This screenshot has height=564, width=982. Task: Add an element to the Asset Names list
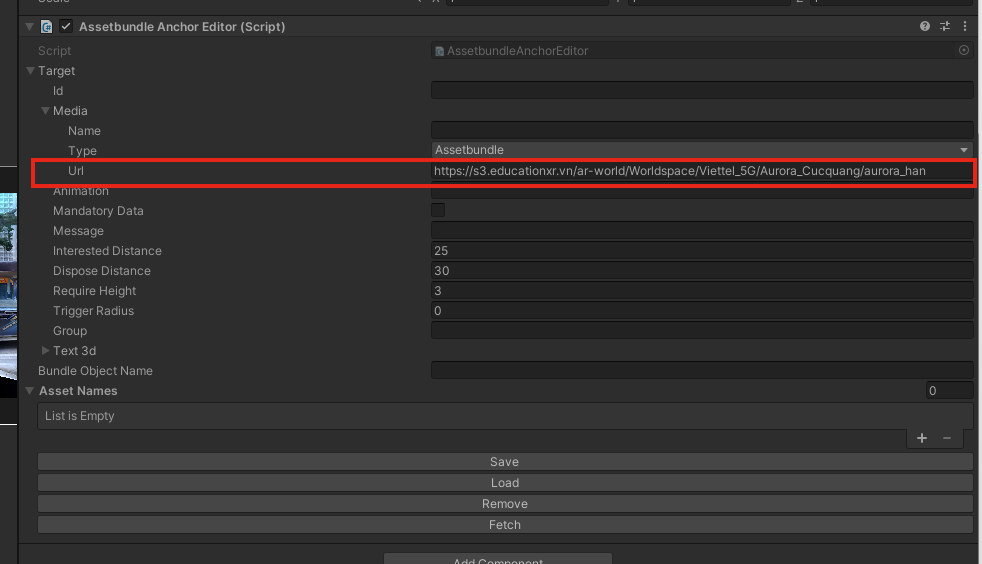921,438
